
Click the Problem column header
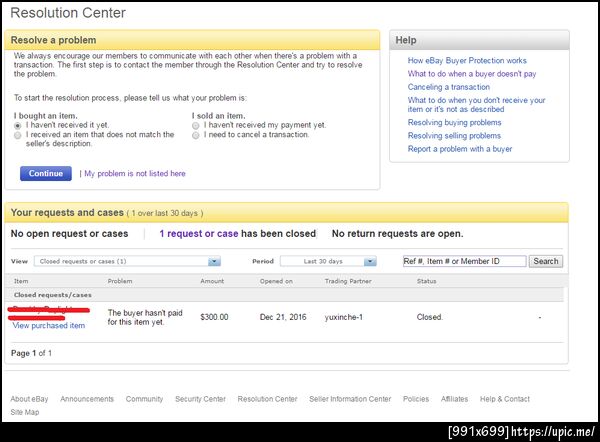pos(120,281)
